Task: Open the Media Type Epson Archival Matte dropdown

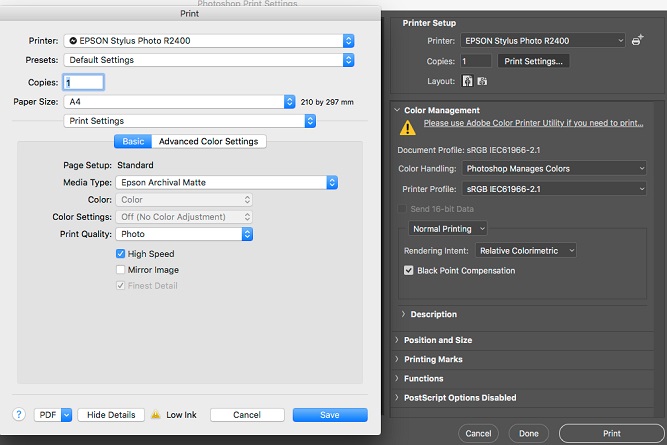Action: (x=227, y=183)
